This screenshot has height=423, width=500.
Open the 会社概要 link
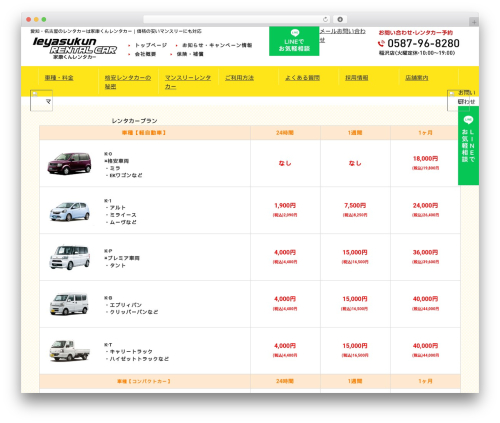pos(145,54)
